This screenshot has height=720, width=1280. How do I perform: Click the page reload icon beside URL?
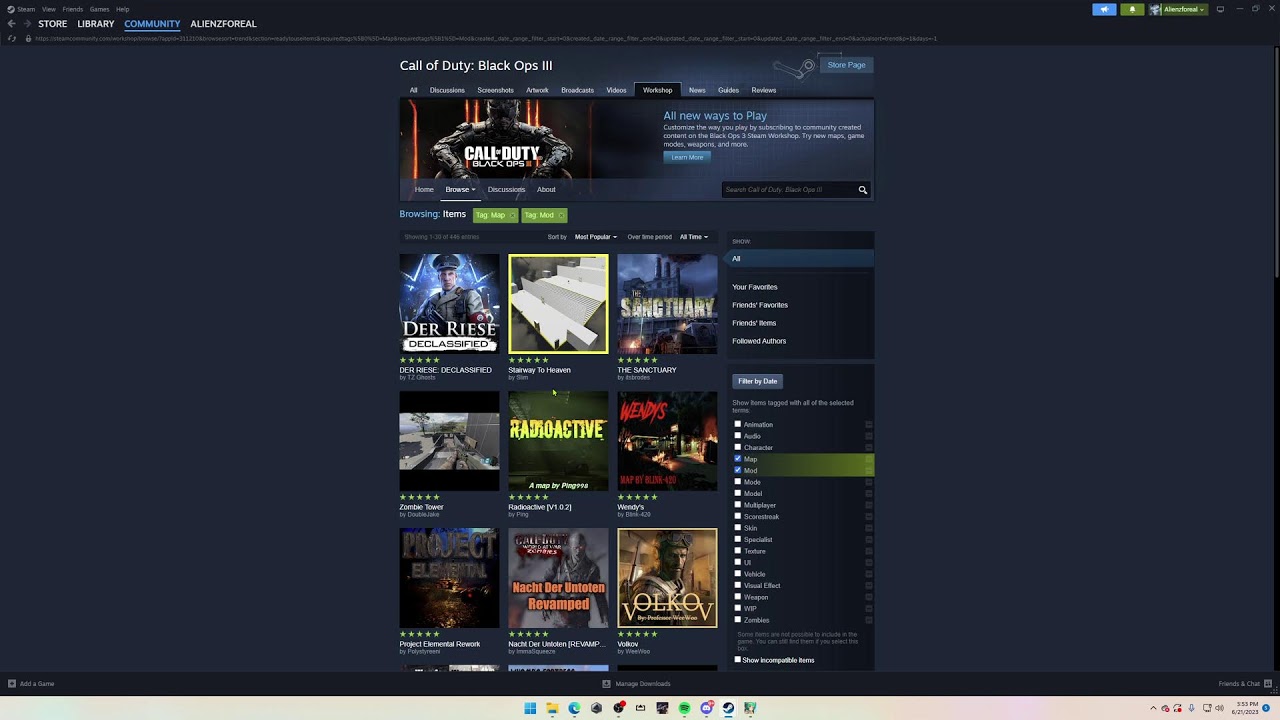tap(12, 38)
